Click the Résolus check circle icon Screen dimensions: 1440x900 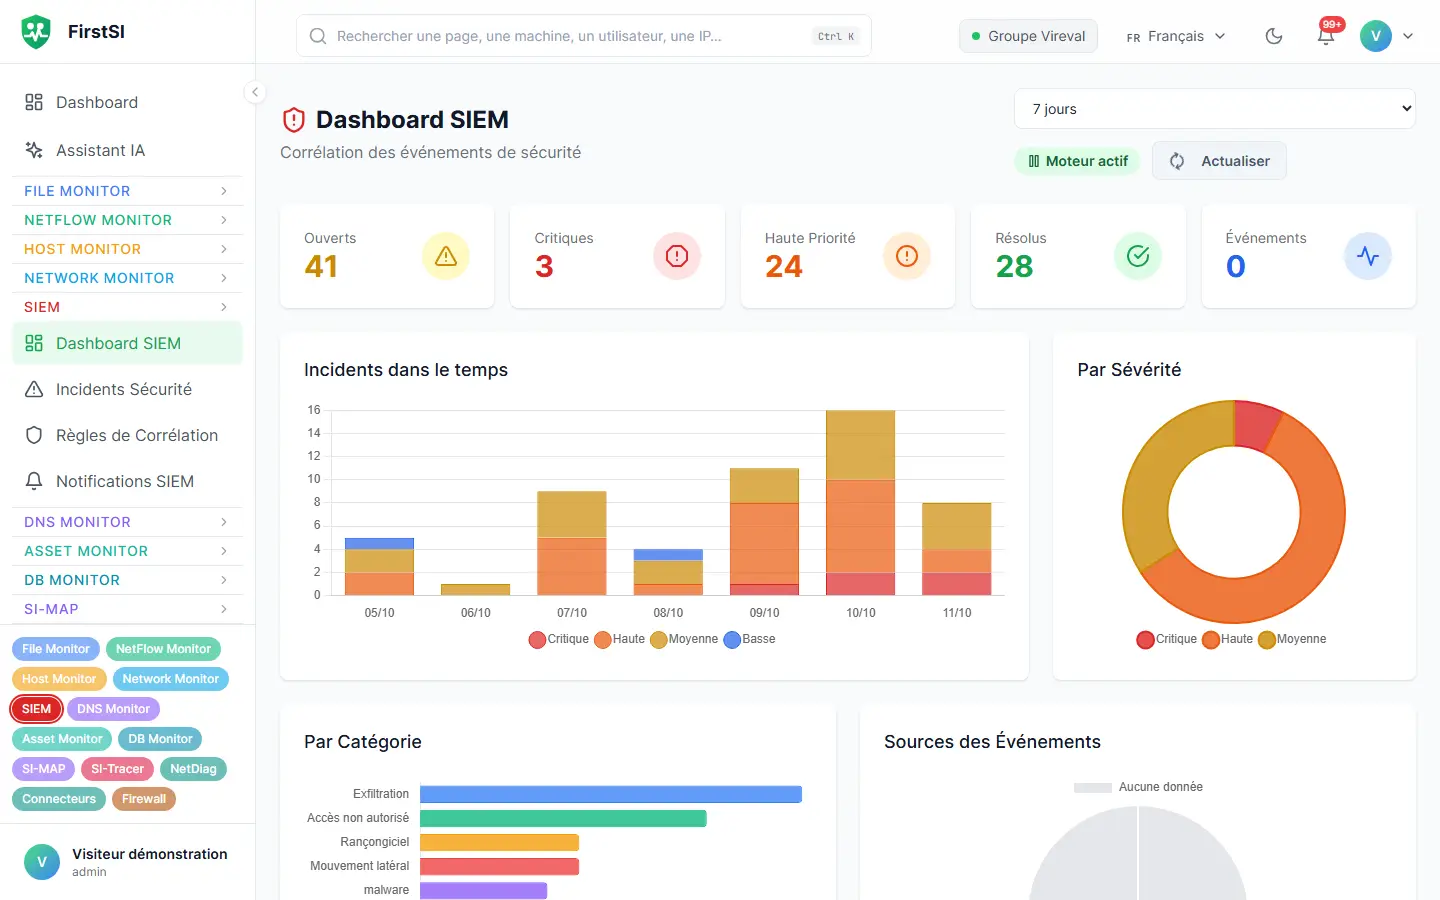tap(1138, 256)
